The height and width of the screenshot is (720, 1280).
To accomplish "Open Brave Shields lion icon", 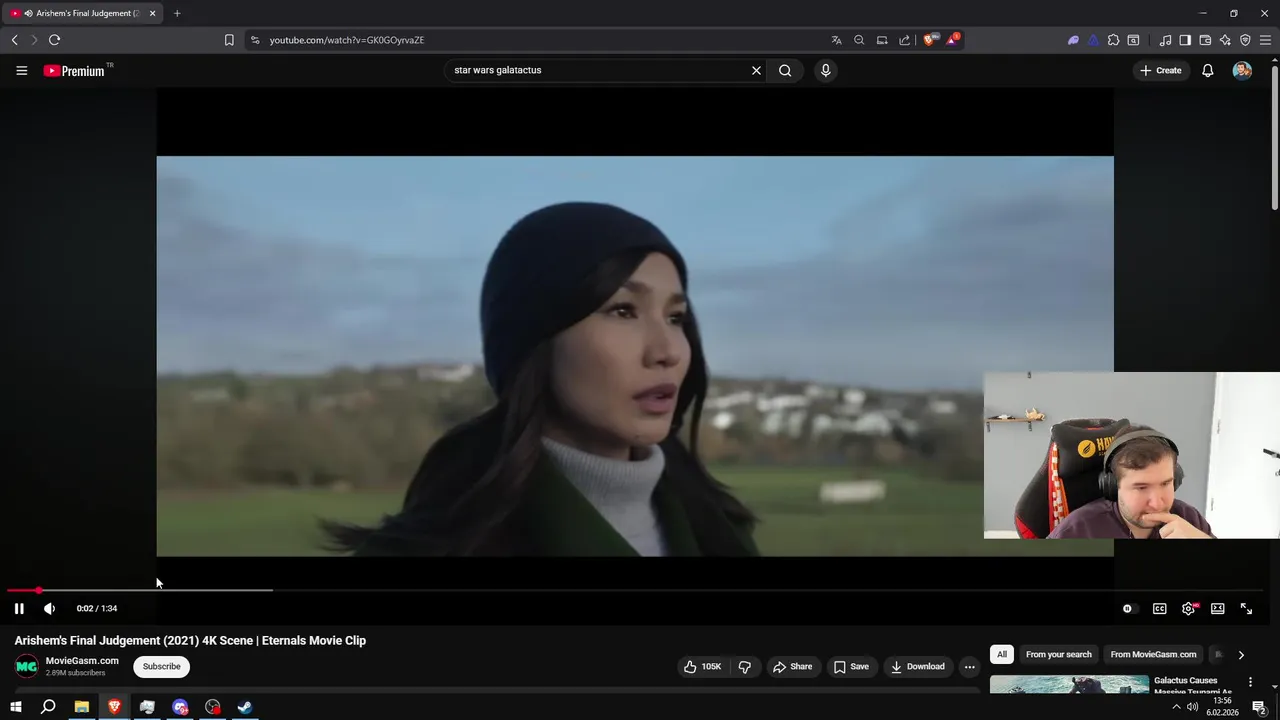I will (x=930, y=40).
